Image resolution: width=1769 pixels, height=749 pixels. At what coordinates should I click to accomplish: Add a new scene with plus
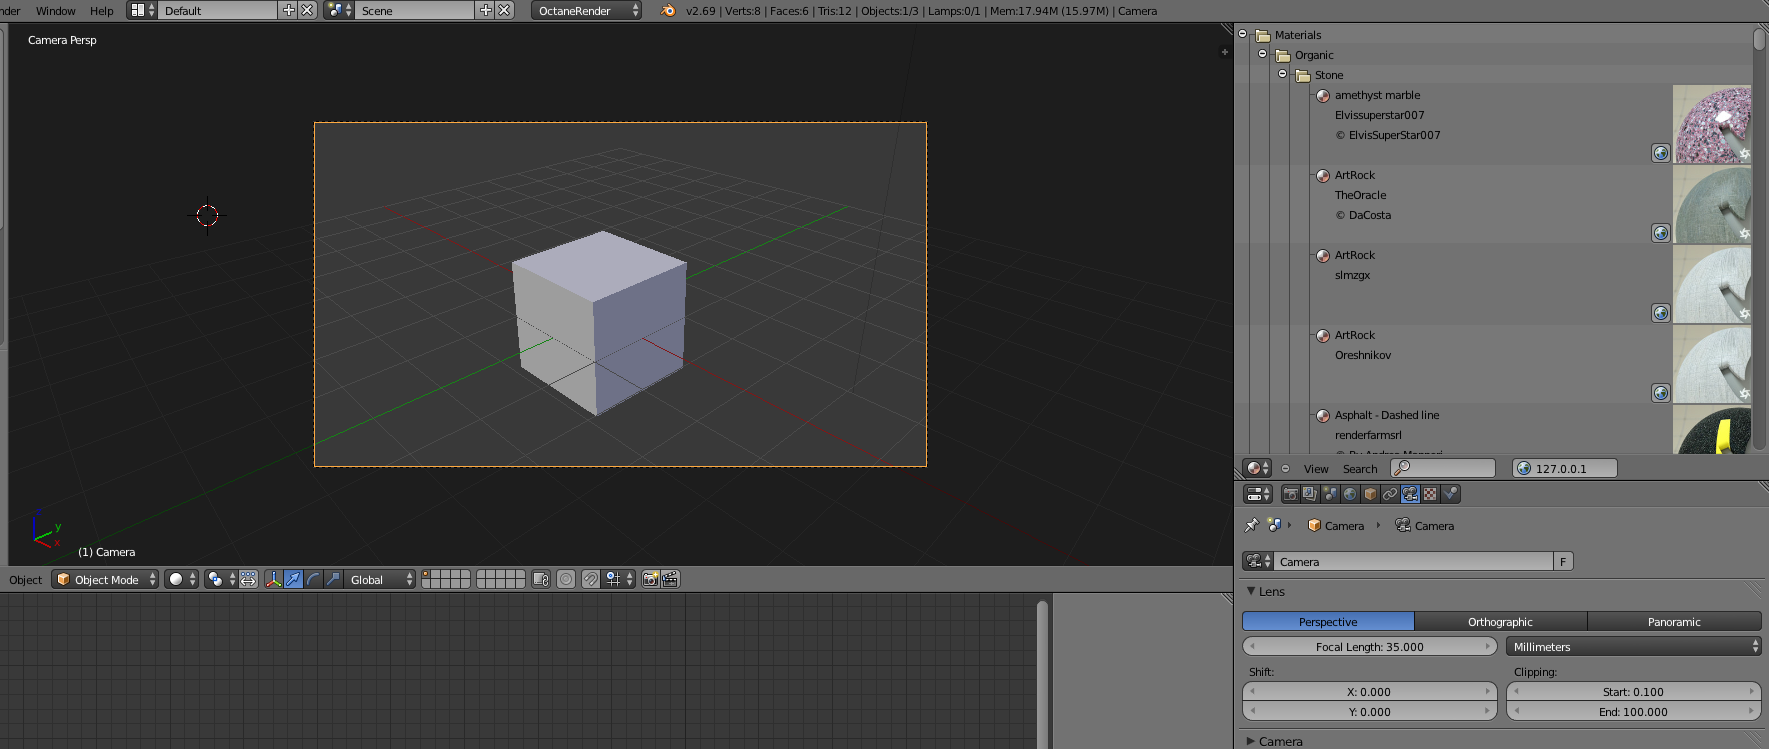coord(486,10)
